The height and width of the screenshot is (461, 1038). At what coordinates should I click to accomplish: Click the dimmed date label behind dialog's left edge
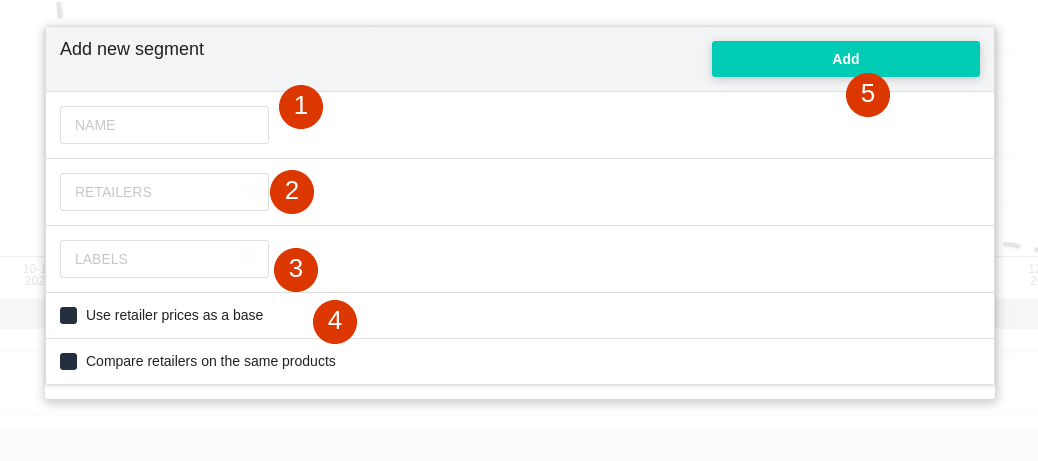(34, 275)
